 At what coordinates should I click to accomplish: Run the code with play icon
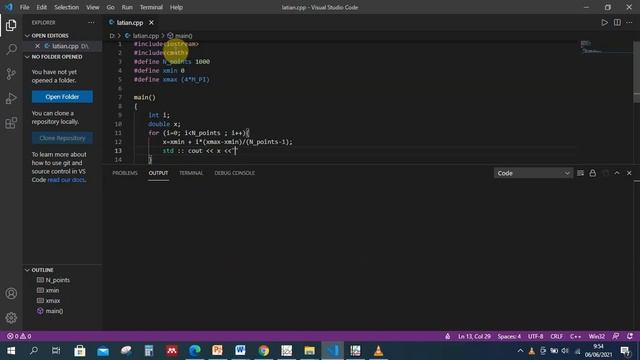click(x=604, y=22)
